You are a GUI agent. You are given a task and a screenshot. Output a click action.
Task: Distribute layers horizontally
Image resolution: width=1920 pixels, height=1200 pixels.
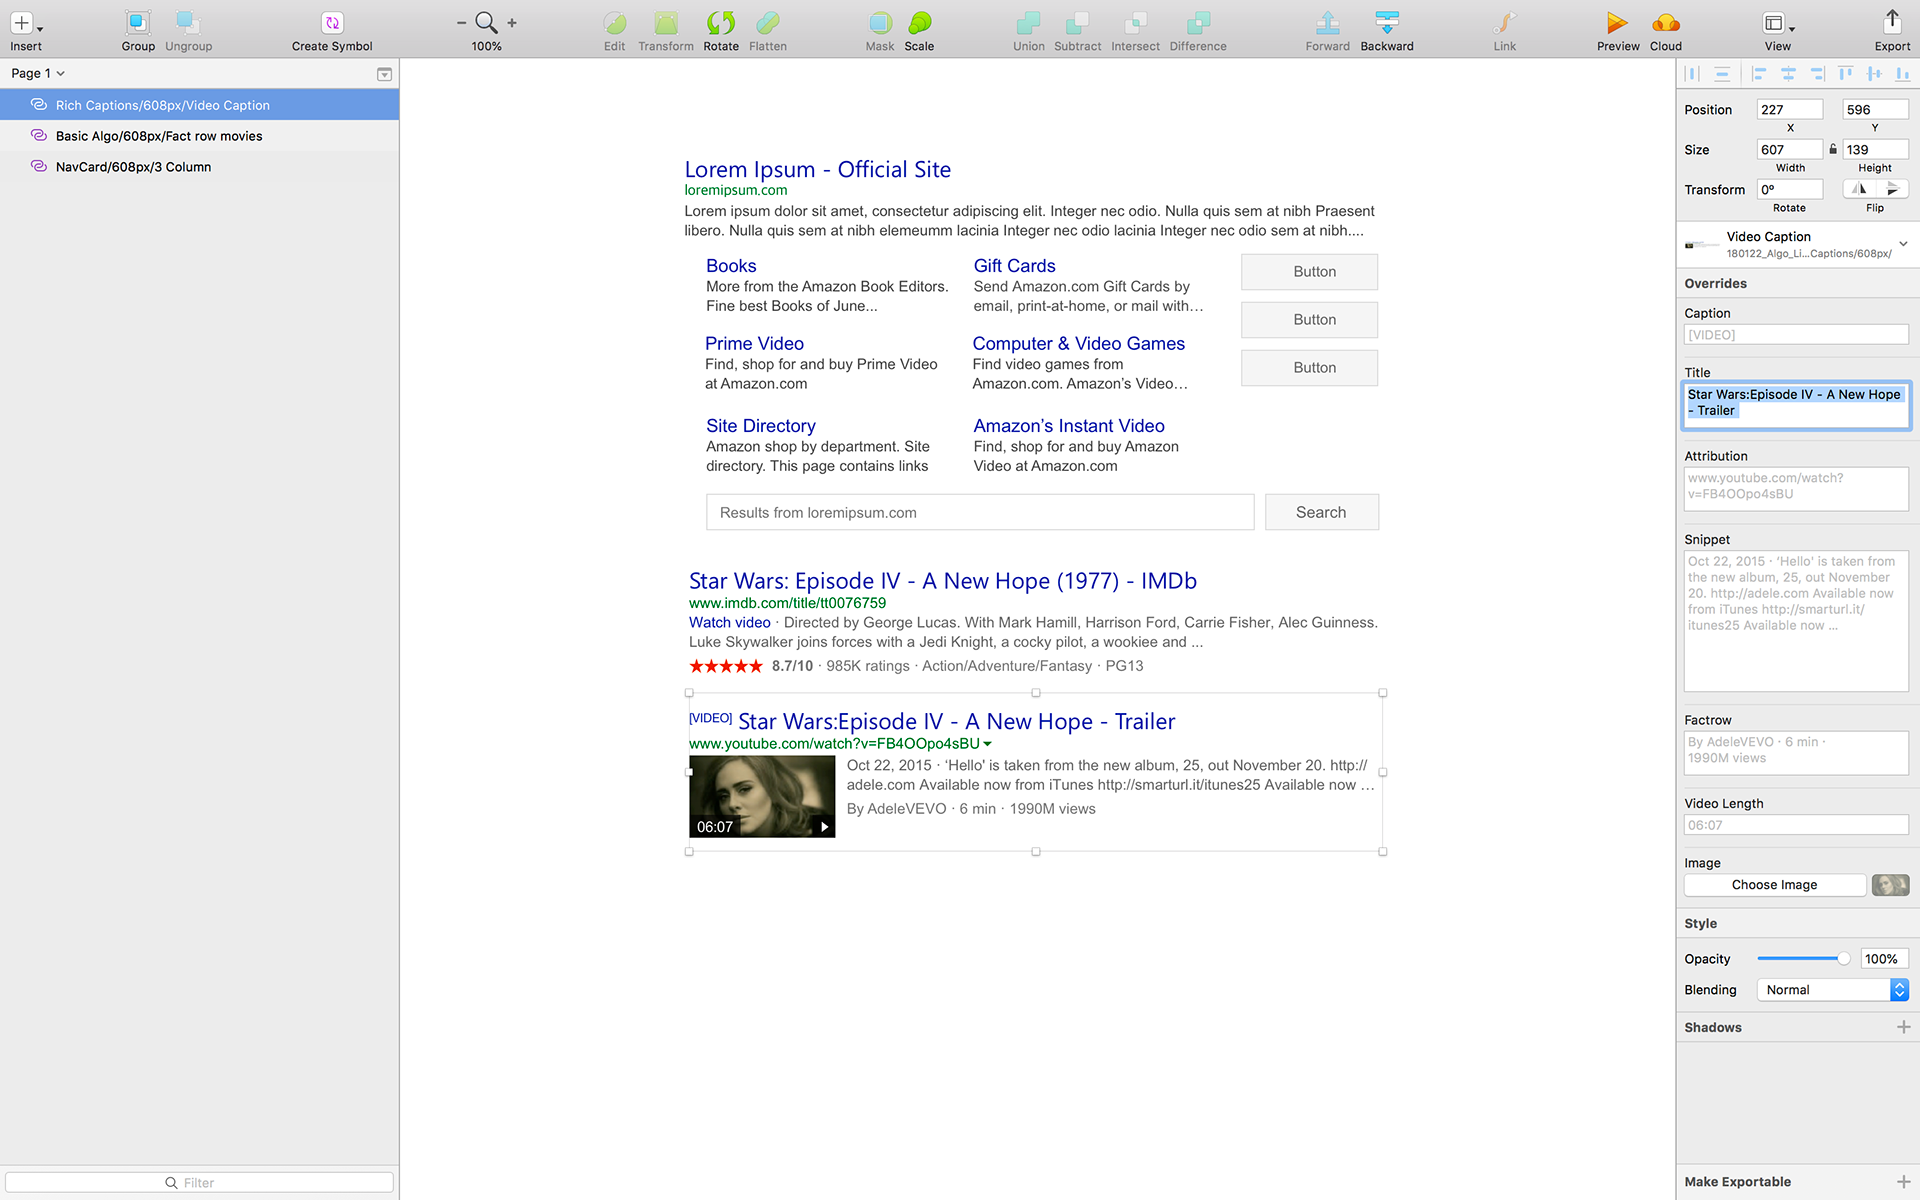coord(1692,73)
